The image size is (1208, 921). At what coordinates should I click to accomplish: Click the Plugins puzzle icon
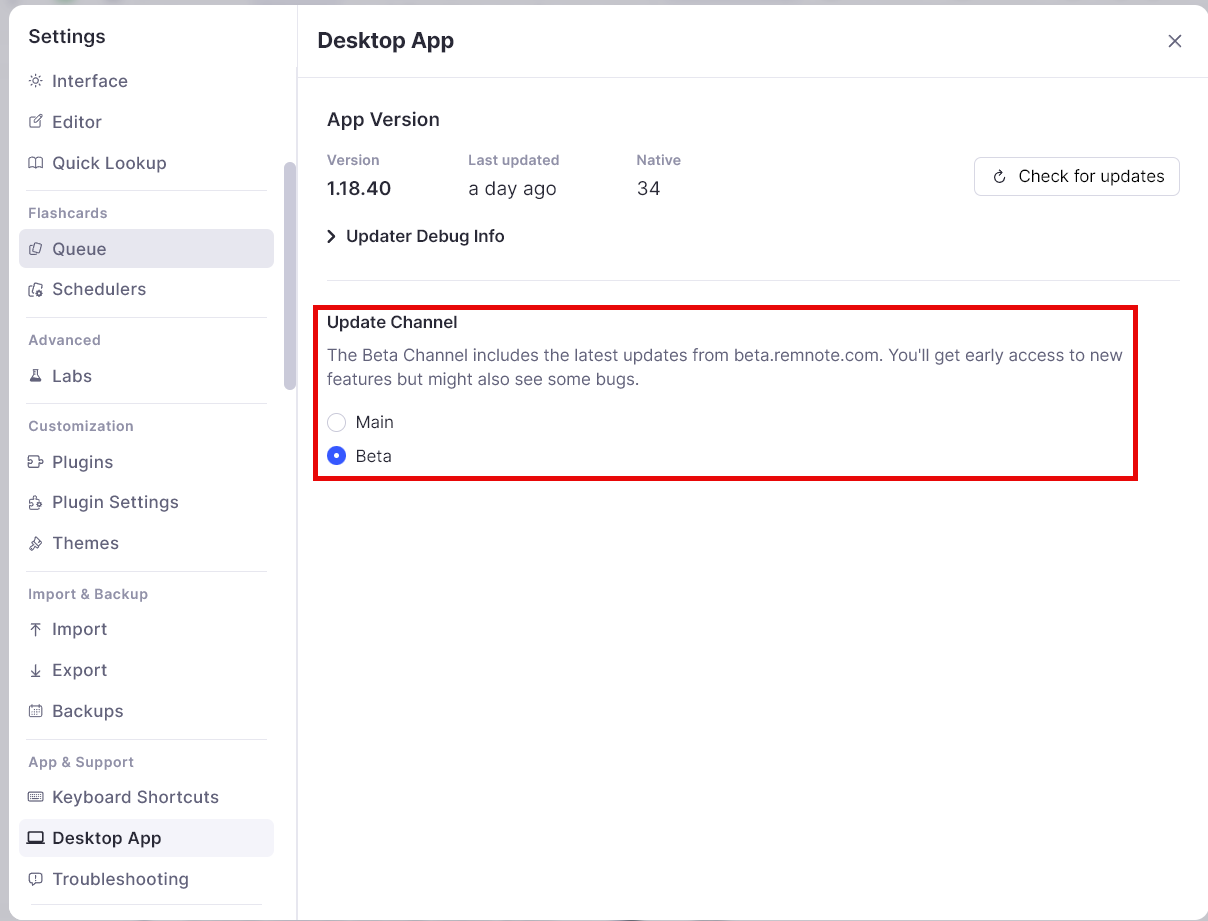36,462
